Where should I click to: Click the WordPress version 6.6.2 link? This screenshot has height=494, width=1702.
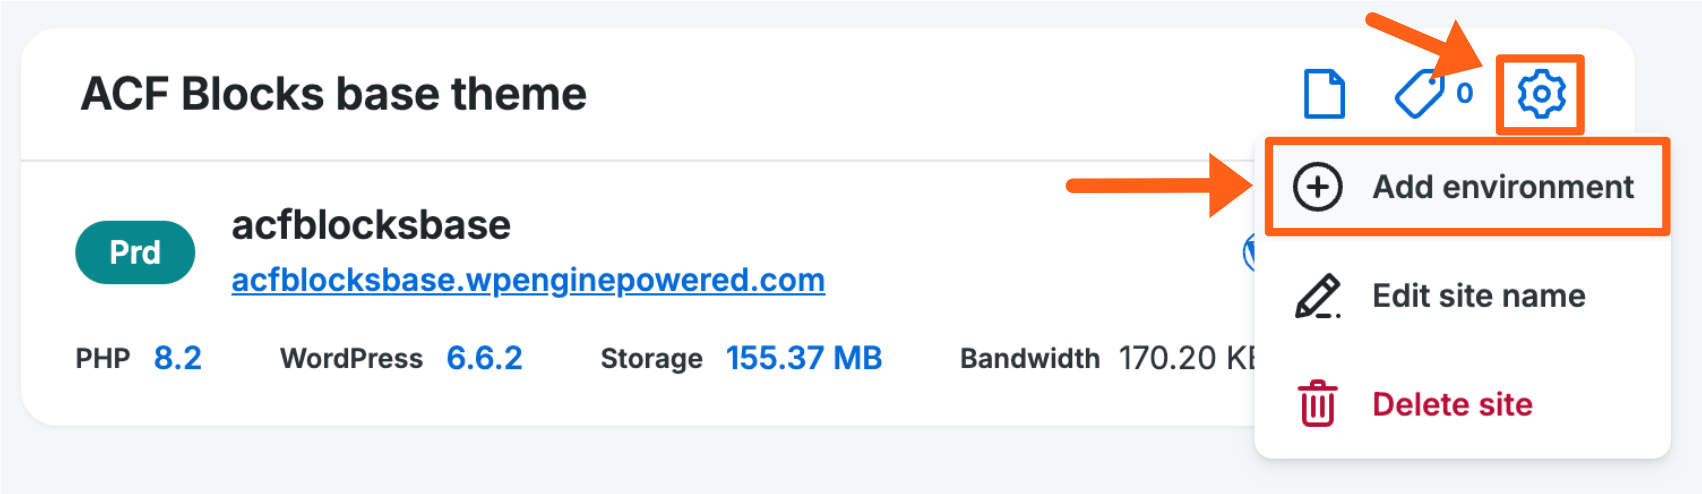[x=484, y=358]
